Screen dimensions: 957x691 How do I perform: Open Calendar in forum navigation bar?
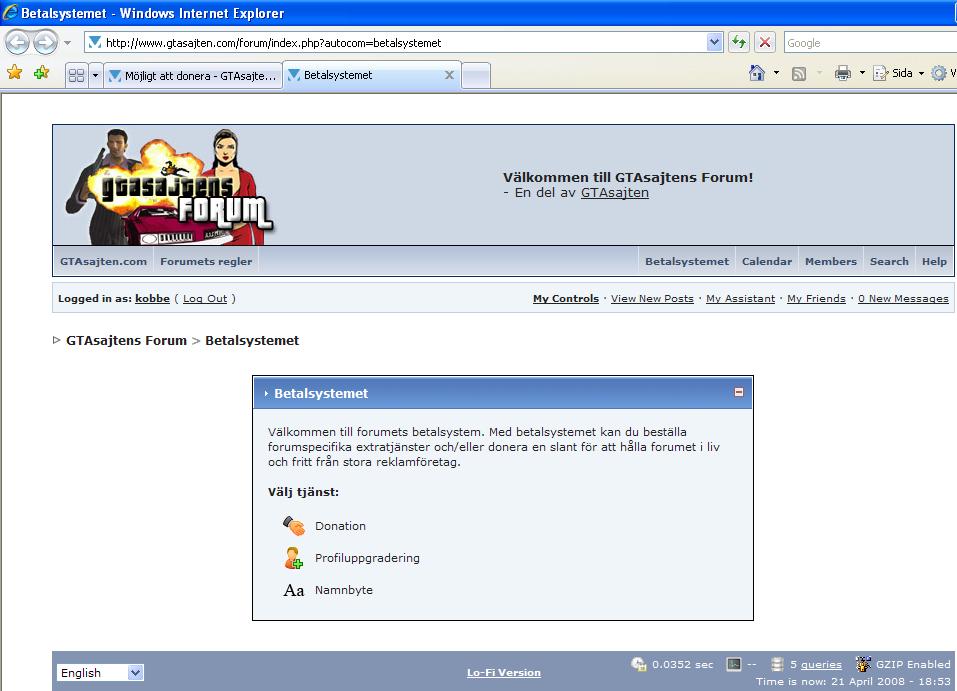pos(766,261)
